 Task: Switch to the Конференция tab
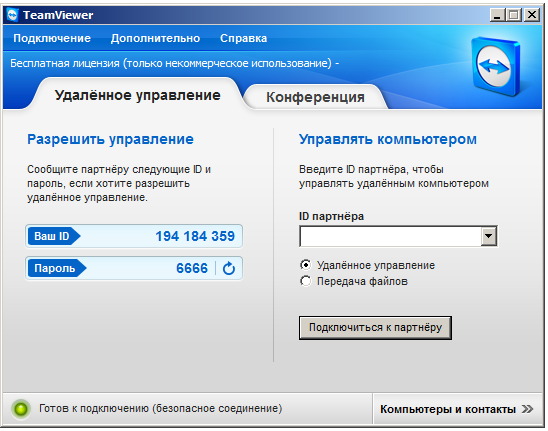pos(316,97)
